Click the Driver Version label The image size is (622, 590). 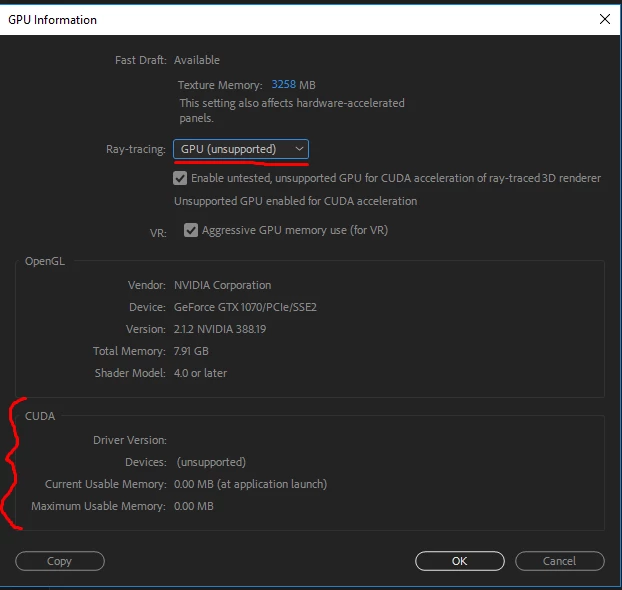click(x=130, y=440)
